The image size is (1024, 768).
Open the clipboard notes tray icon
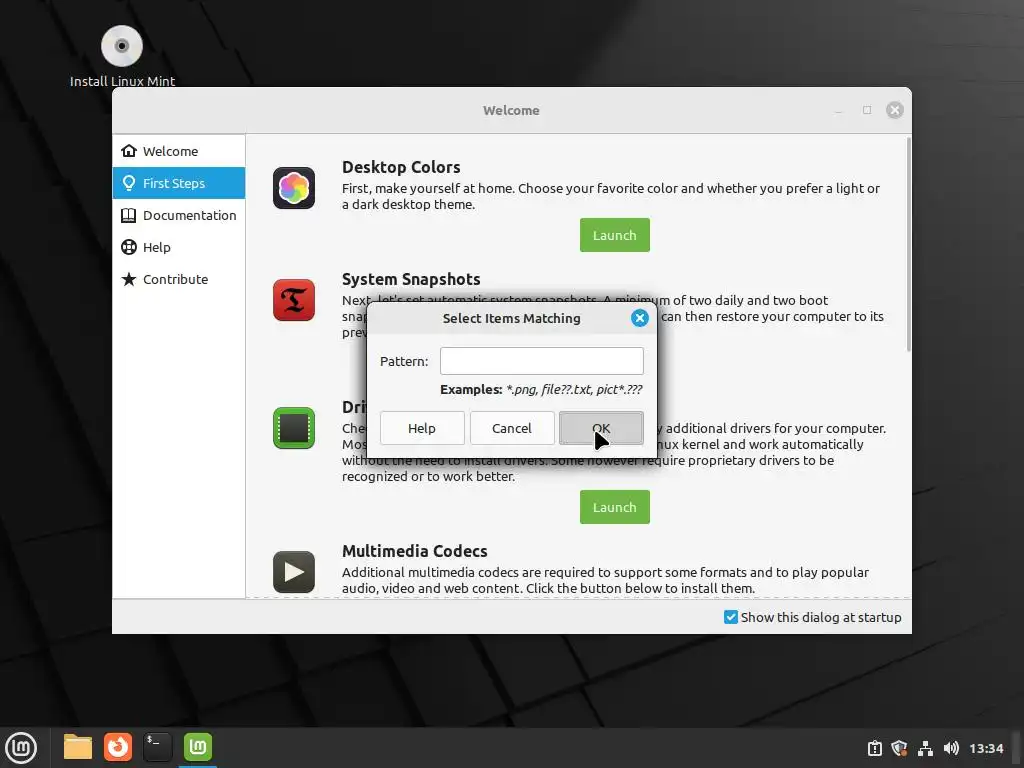[875, 748]
